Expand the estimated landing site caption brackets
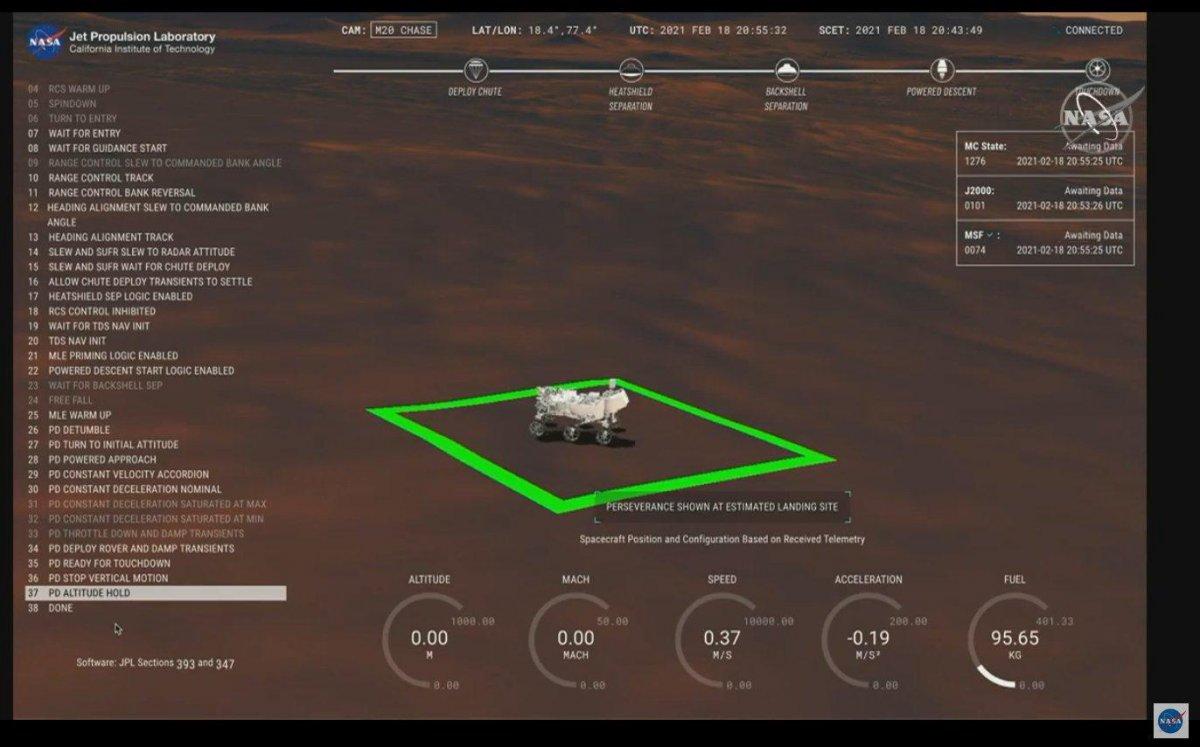This screenshot has width=1200, height=747. click(x=722, y=507)
